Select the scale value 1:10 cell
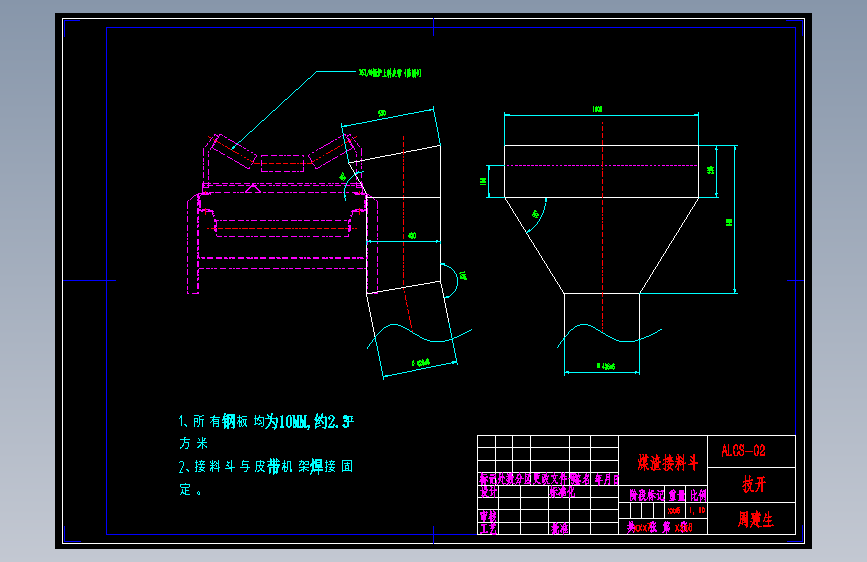 click(x=697, y=510)
